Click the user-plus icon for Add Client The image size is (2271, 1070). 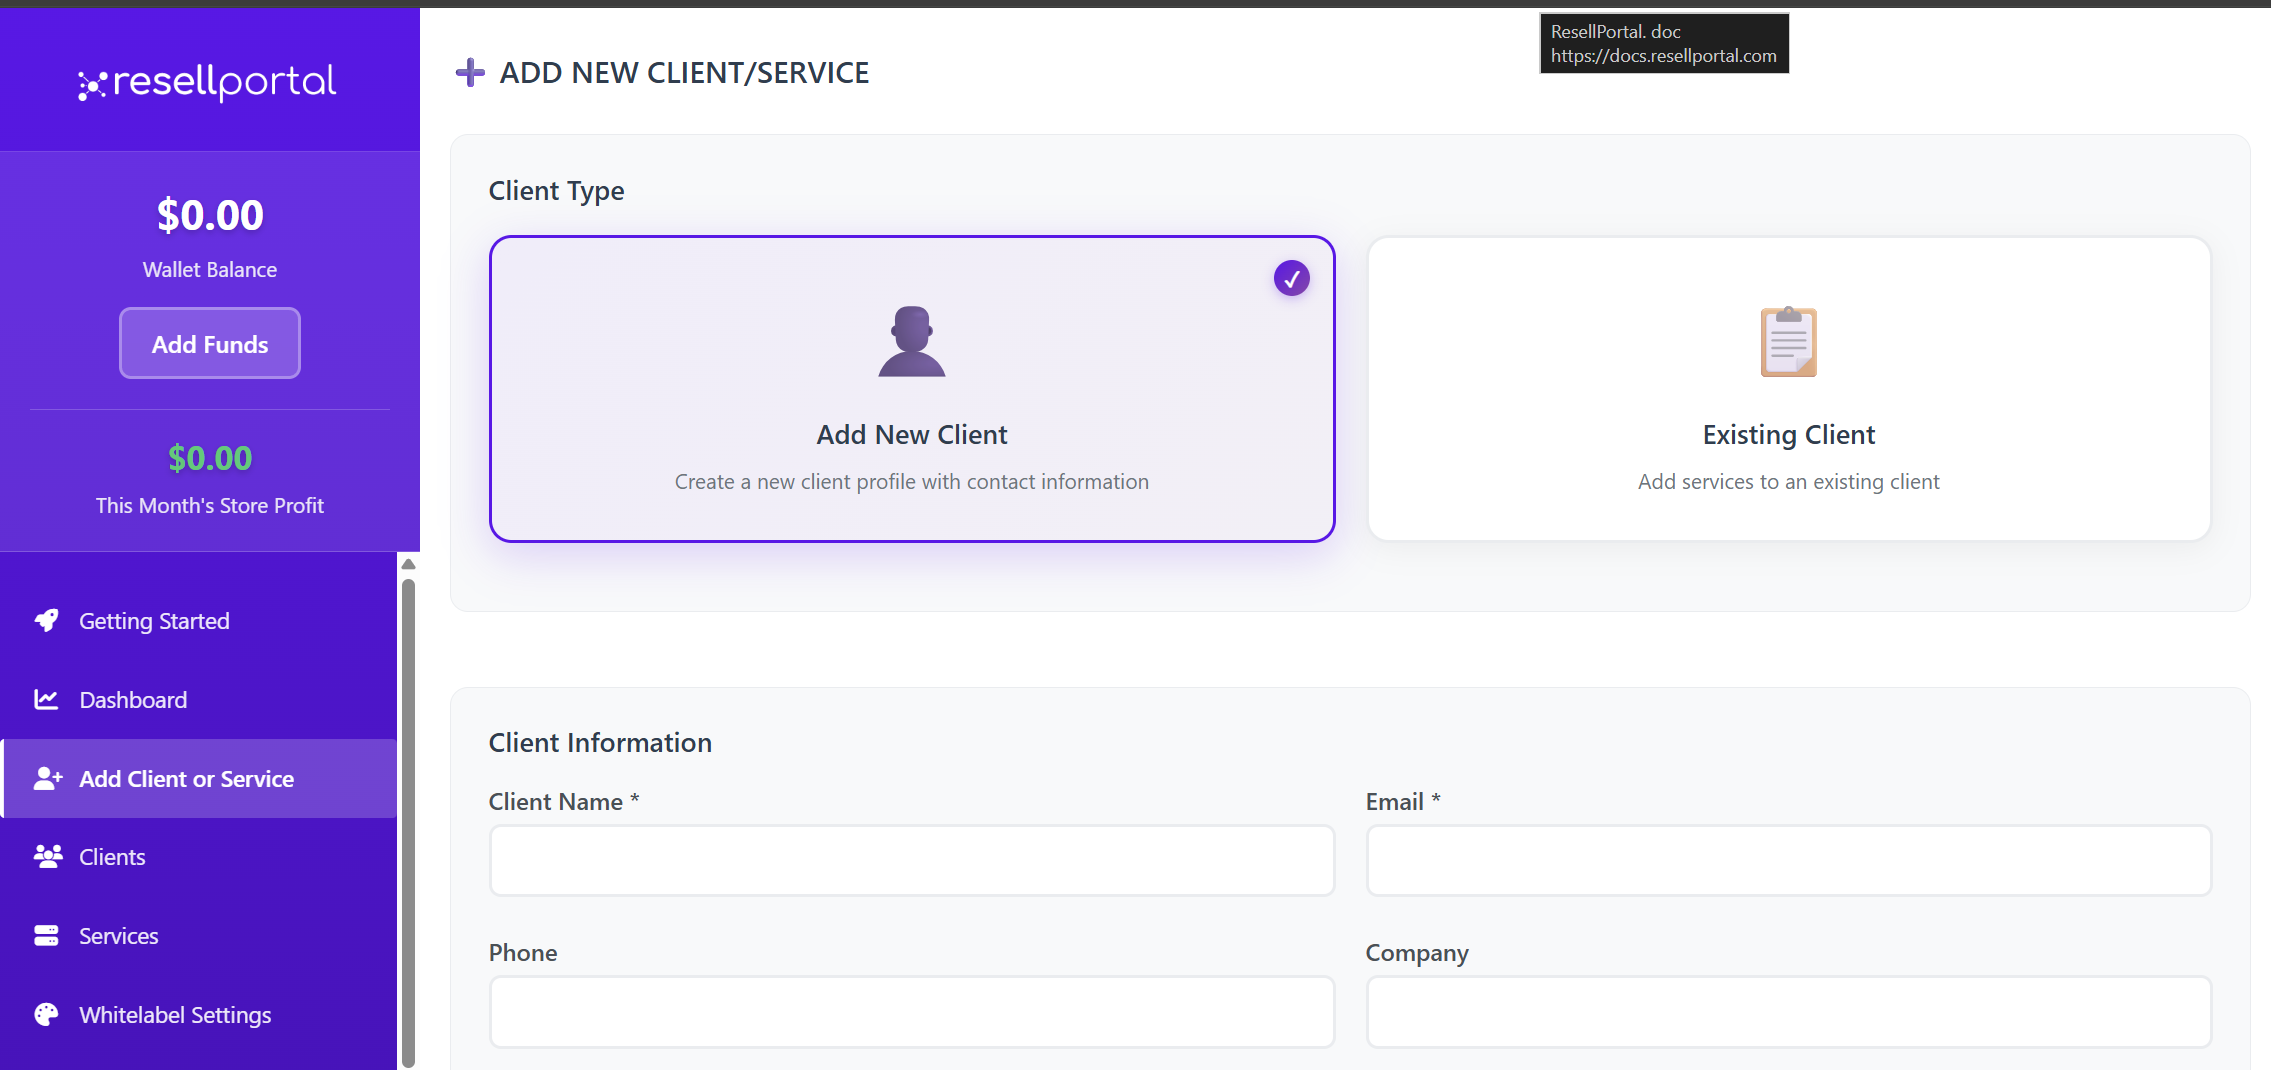[47, 779]
